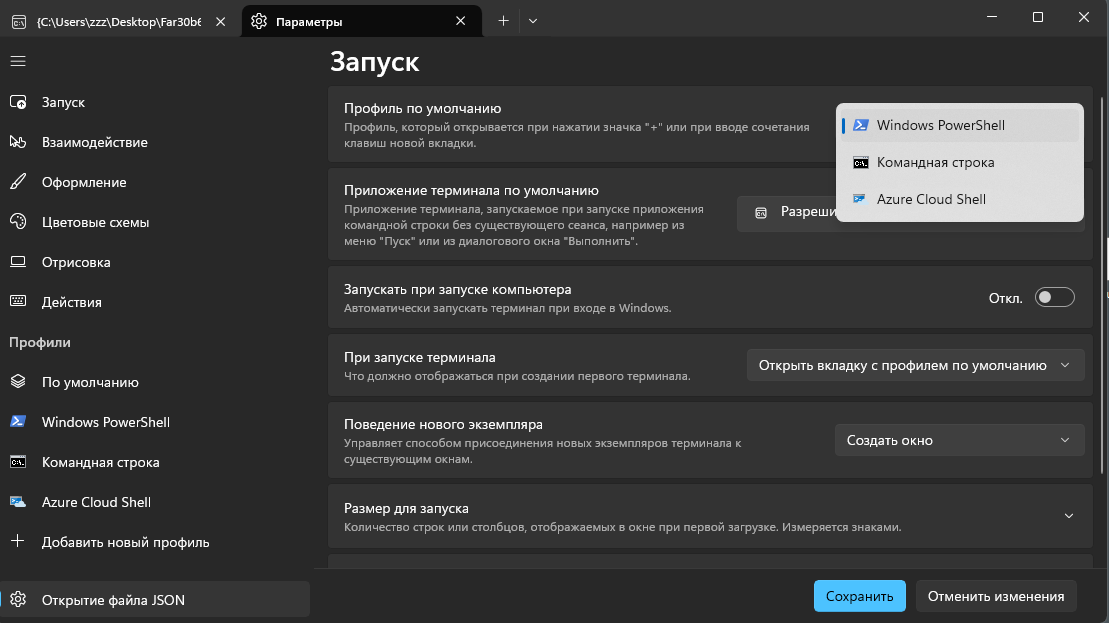Close the Far30b6 terminal tab
Screen dimensions: 1109x623
221,22
